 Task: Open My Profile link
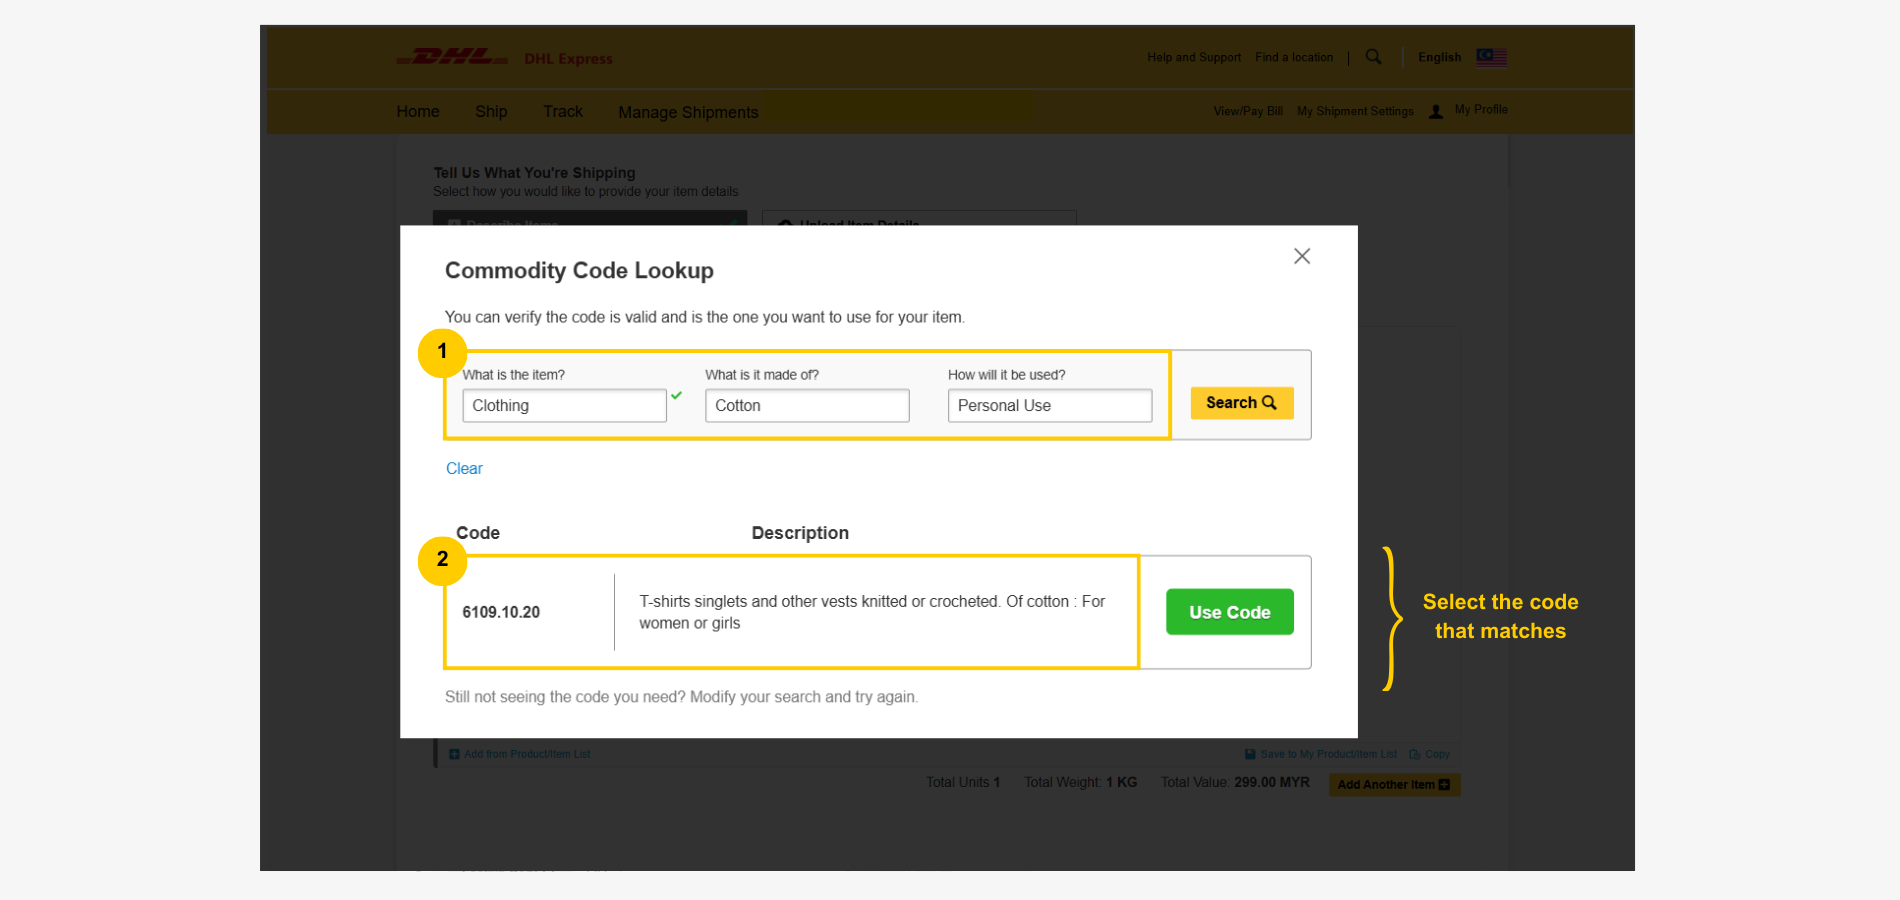[x=1481, y=110]
